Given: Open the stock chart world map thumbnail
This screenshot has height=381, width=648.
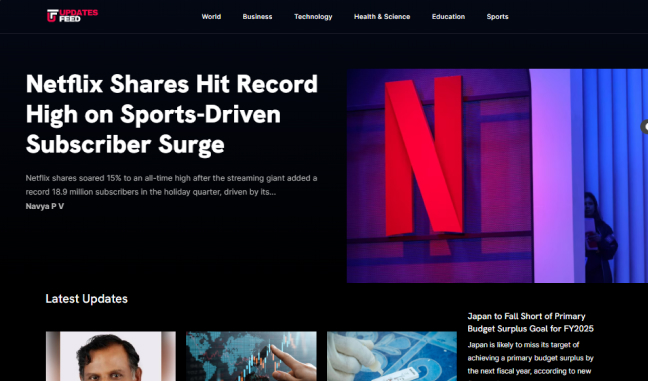Looking at the screenshot, I should point(251,356).
